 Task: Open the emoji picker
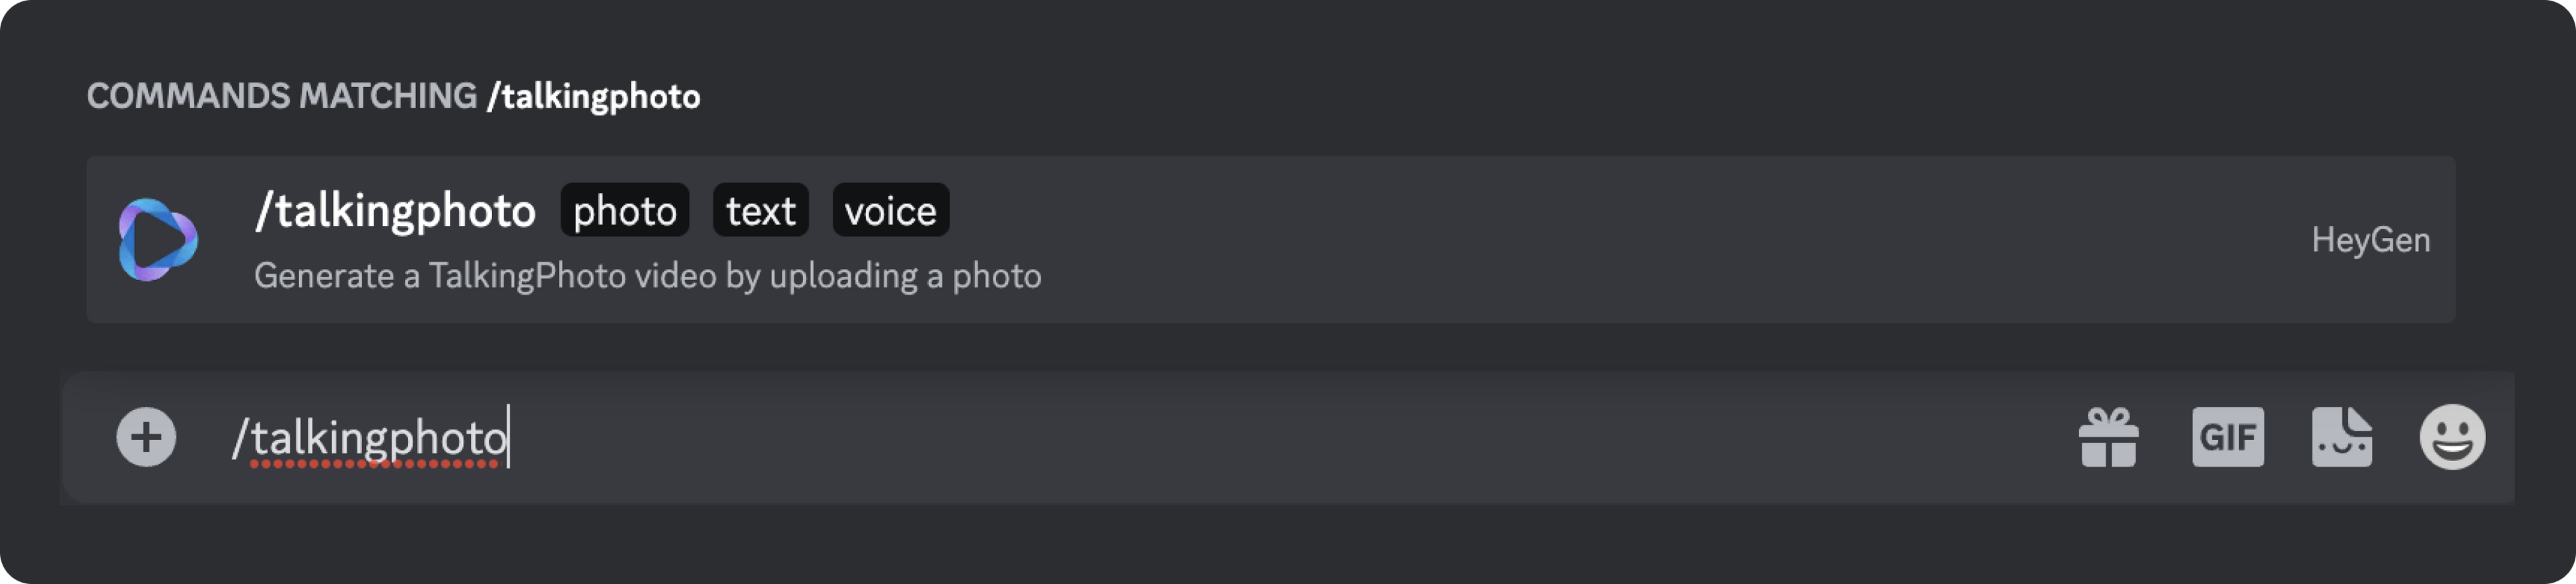coord(2452,437)
